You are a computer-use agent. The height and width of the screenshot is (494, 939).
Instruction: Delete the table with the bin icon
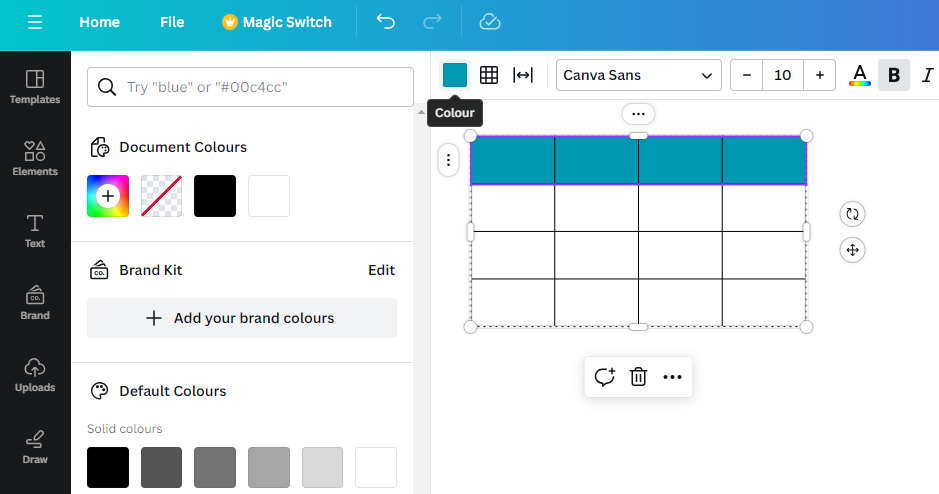point(638,377)
